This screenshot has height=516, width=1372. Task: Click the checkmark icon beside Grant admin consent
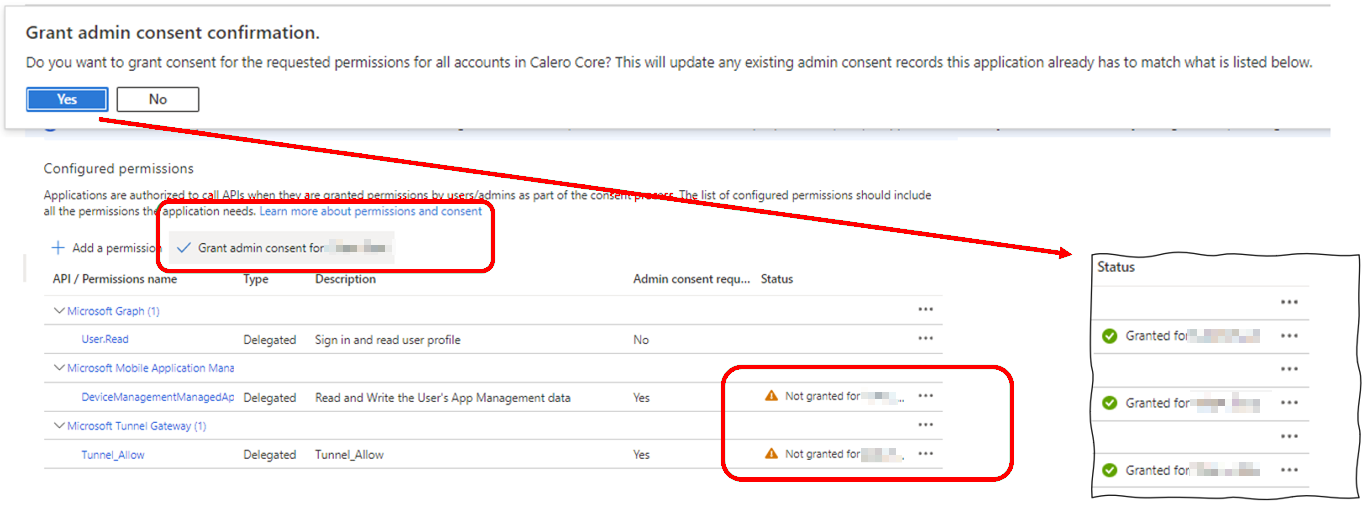(x=183, y=248)
